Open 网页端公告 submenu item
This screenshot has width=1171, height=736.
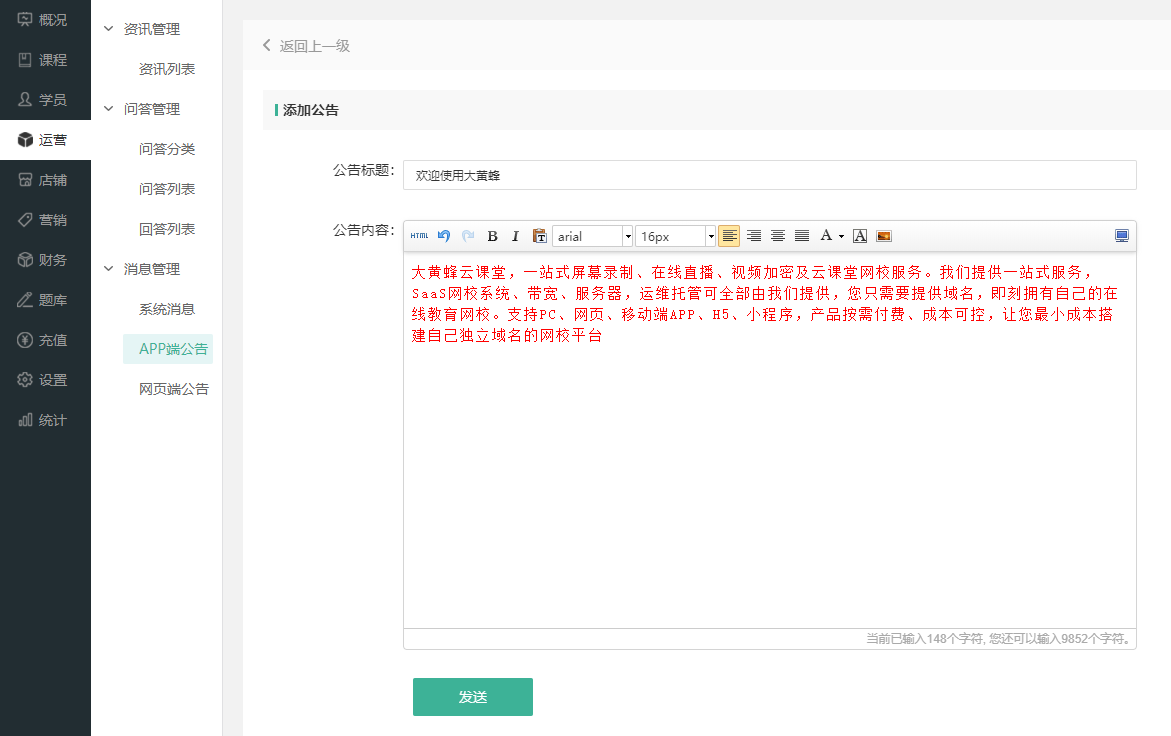coord(173,389)
